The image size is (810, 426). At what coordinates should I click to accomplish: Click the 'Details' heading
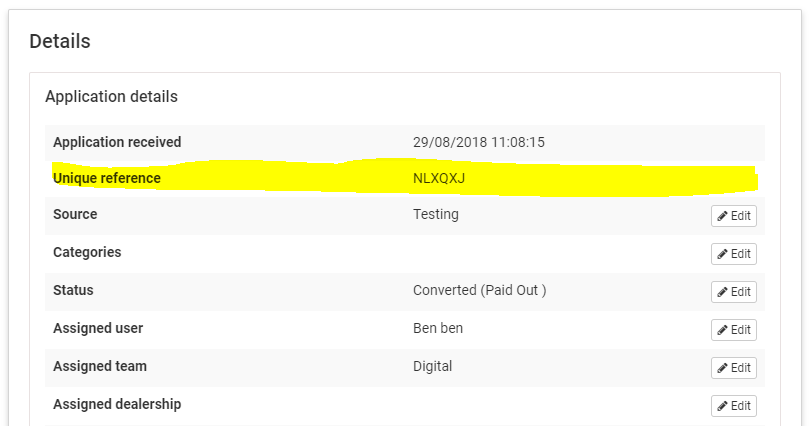pyautogui.click(x=60, y=41)
